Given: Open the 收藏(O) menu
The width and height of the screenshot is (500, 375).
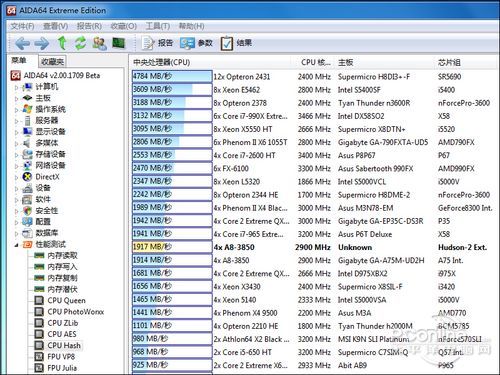Looking at the screenshot, I should (x=124, y=26).
